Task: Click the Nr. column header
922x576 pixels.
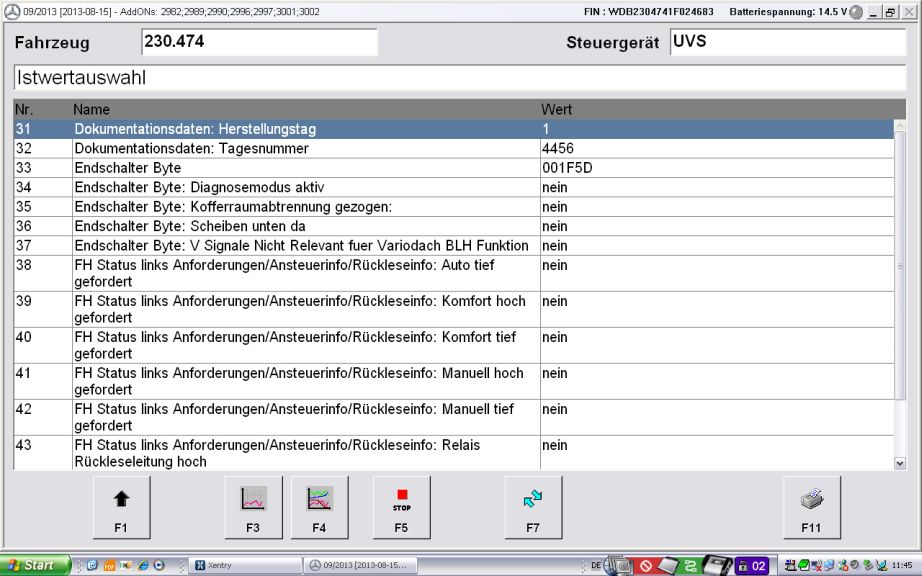Action: pos(24,109)
